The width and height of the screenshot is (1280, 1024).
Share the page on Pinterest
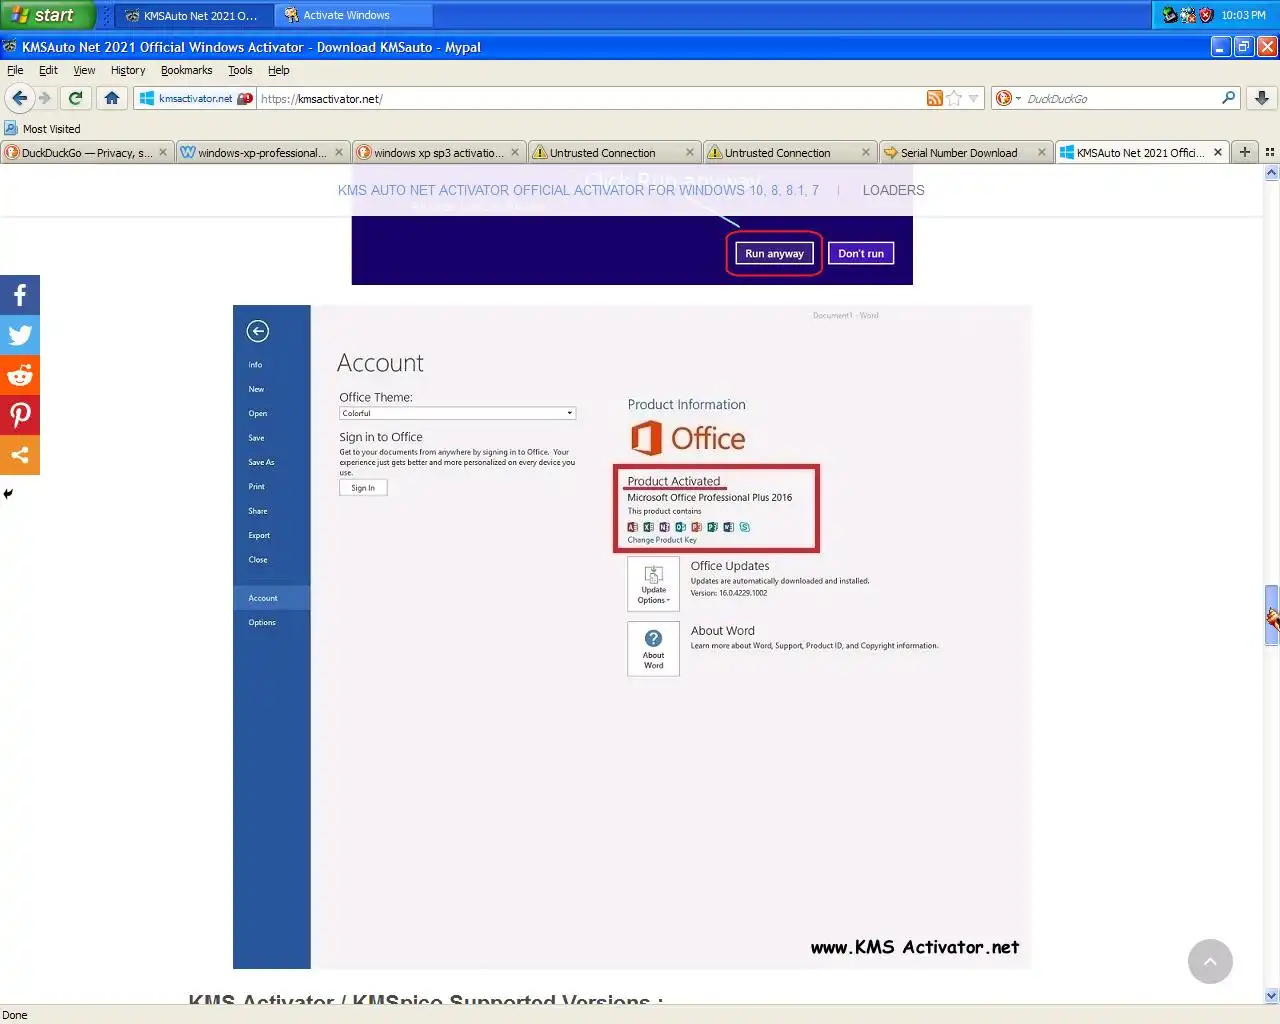pyautogui.click(x=20, y=415)
